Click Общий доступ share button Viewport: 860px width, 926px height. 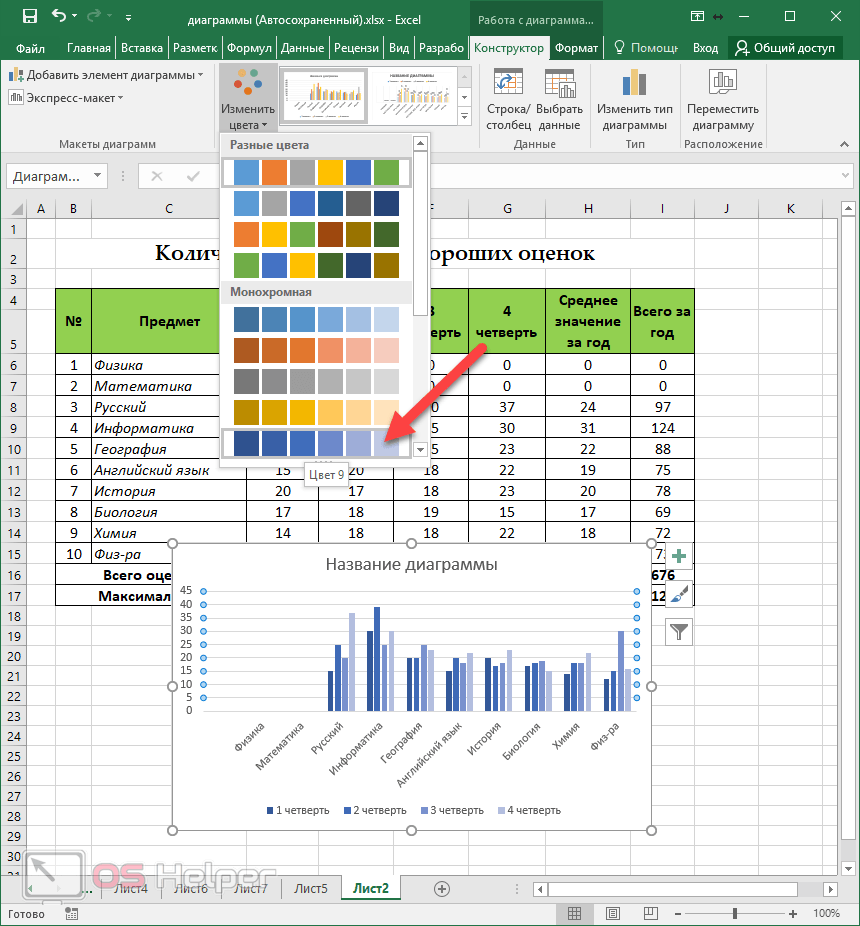(785, 48)
